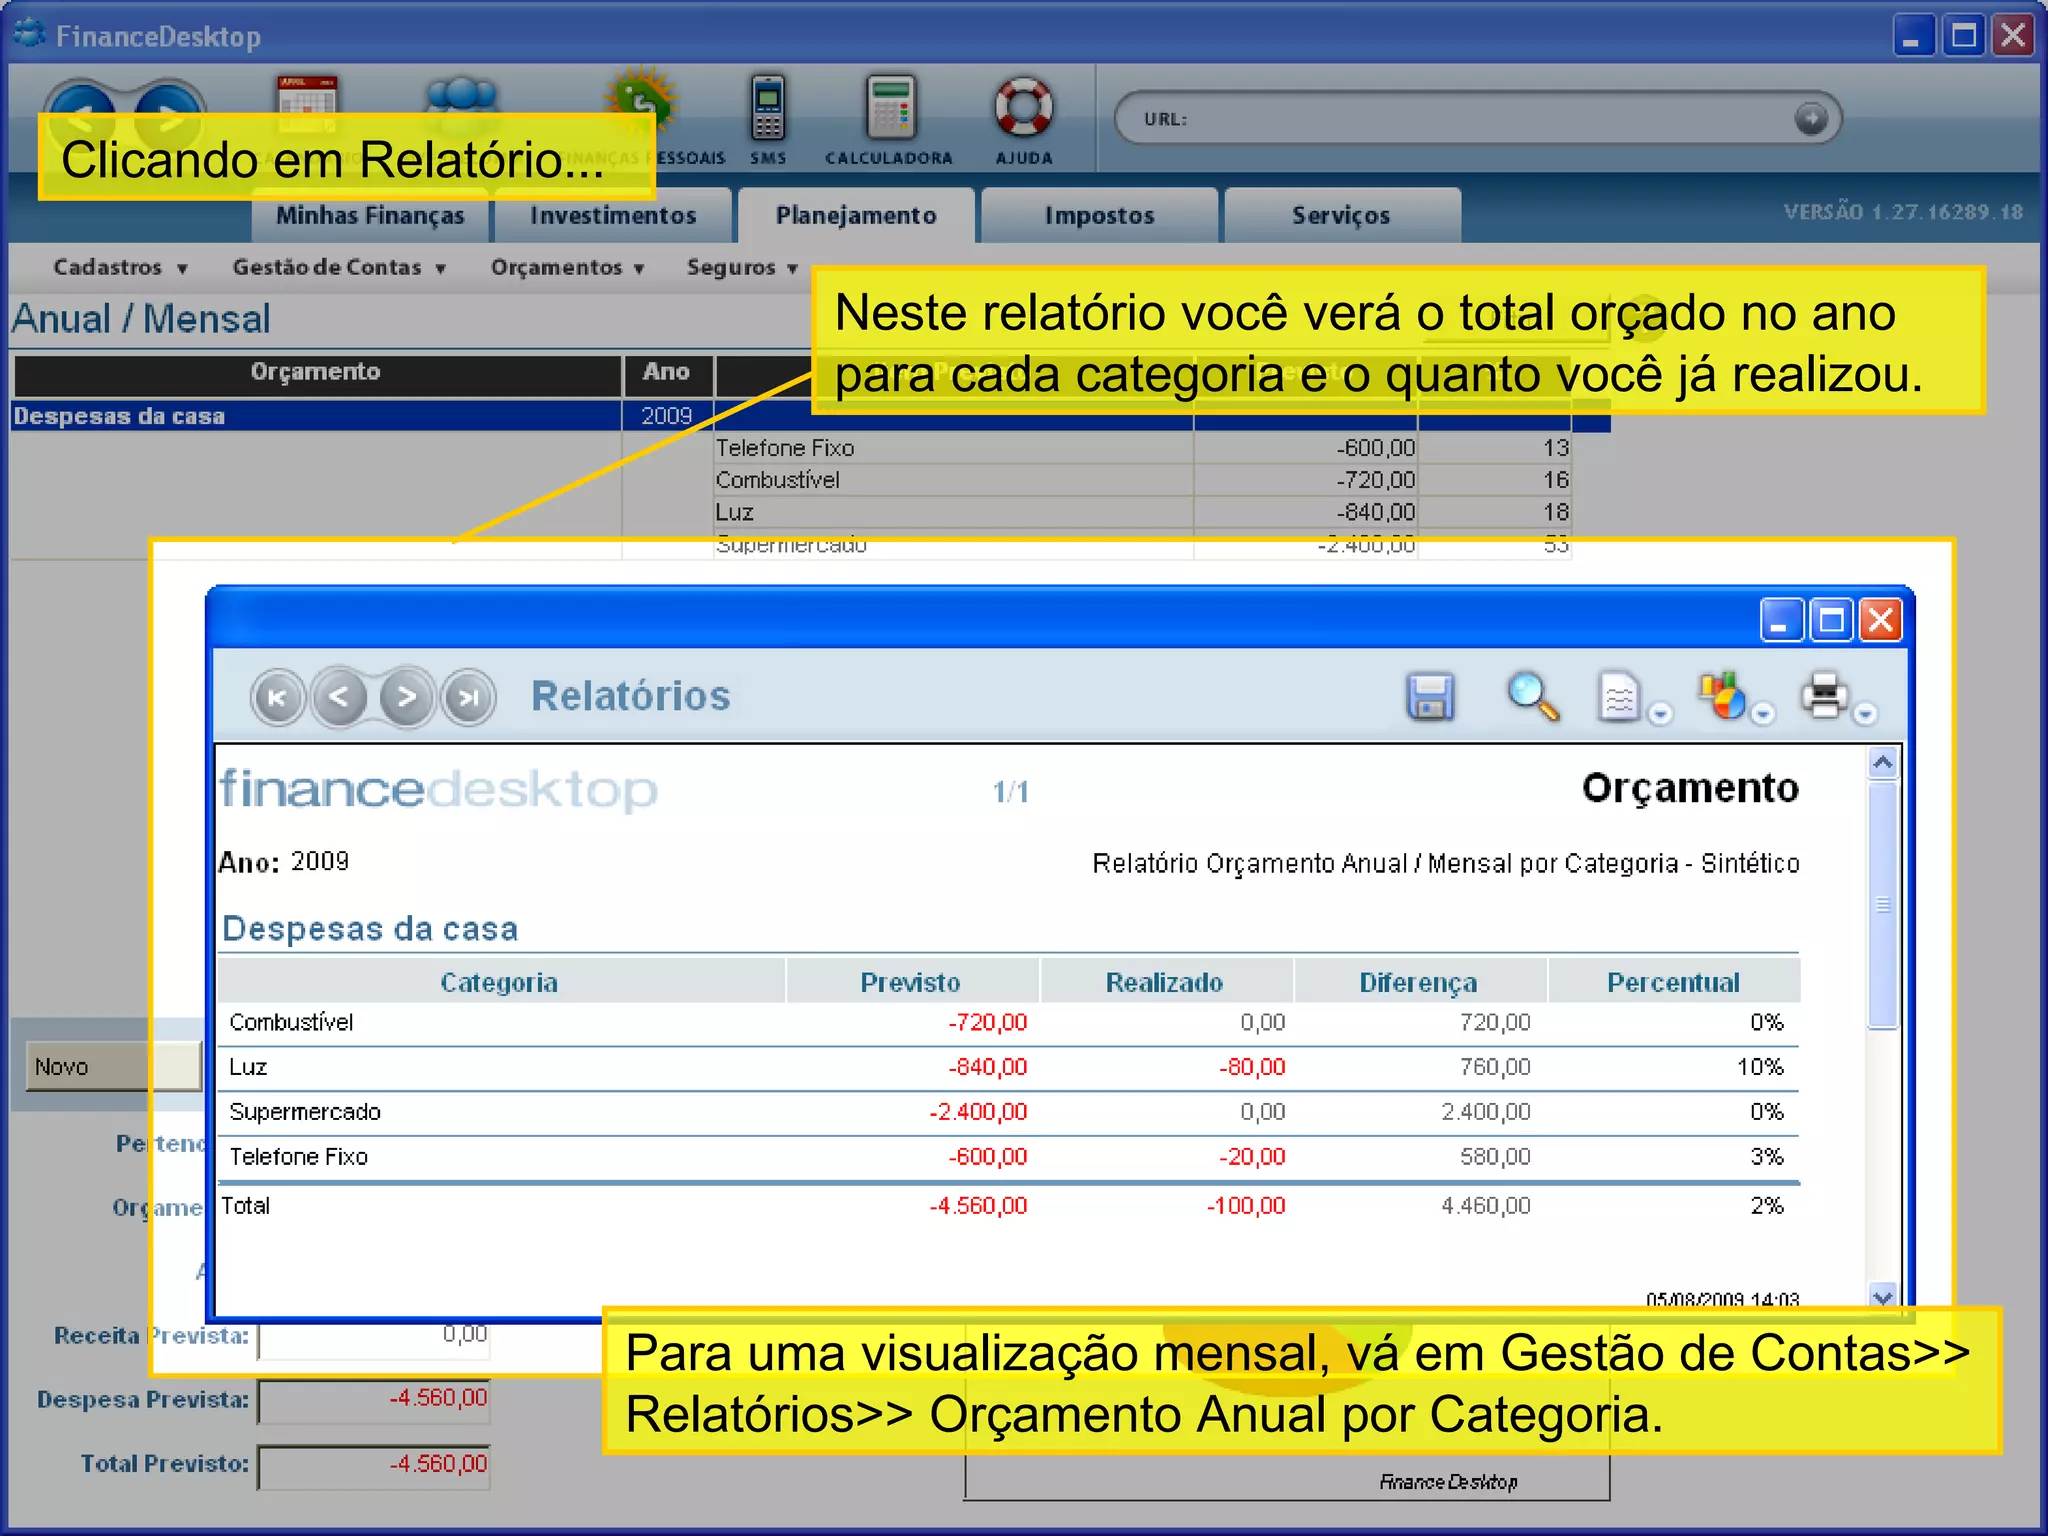Click the report scrollbar down arrow

click(x=1883, y=1297)
